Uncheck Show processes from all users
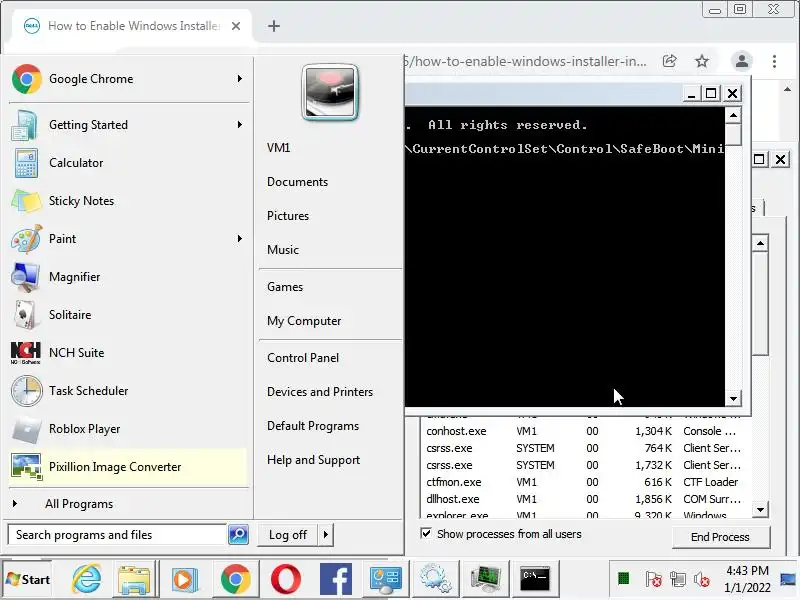Screen dimensions: 800x600 tap(426, 533)
